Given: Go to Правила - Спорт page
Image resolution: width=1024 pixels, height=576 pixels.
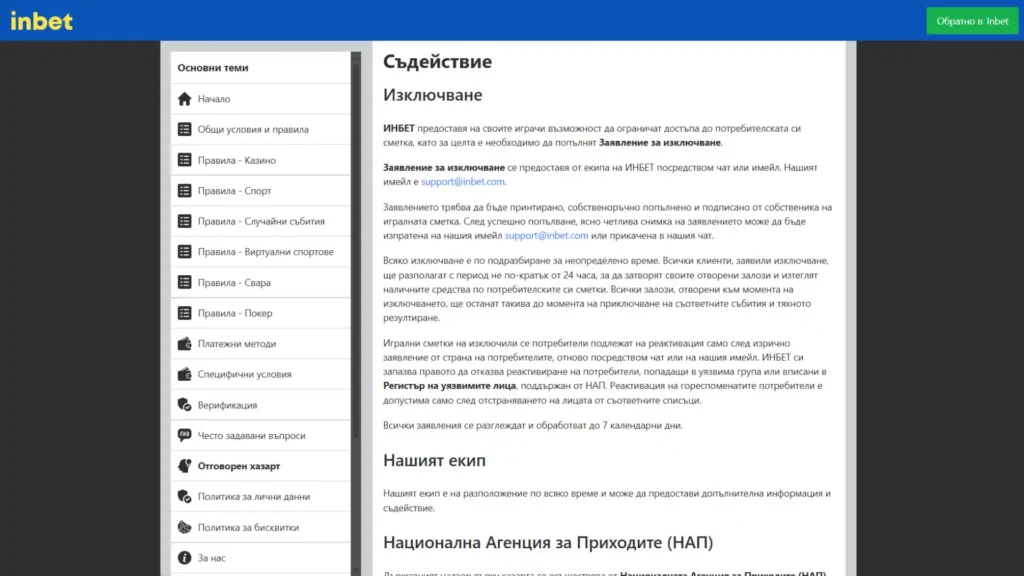Looking at the screenshot, I should [261, 191].
